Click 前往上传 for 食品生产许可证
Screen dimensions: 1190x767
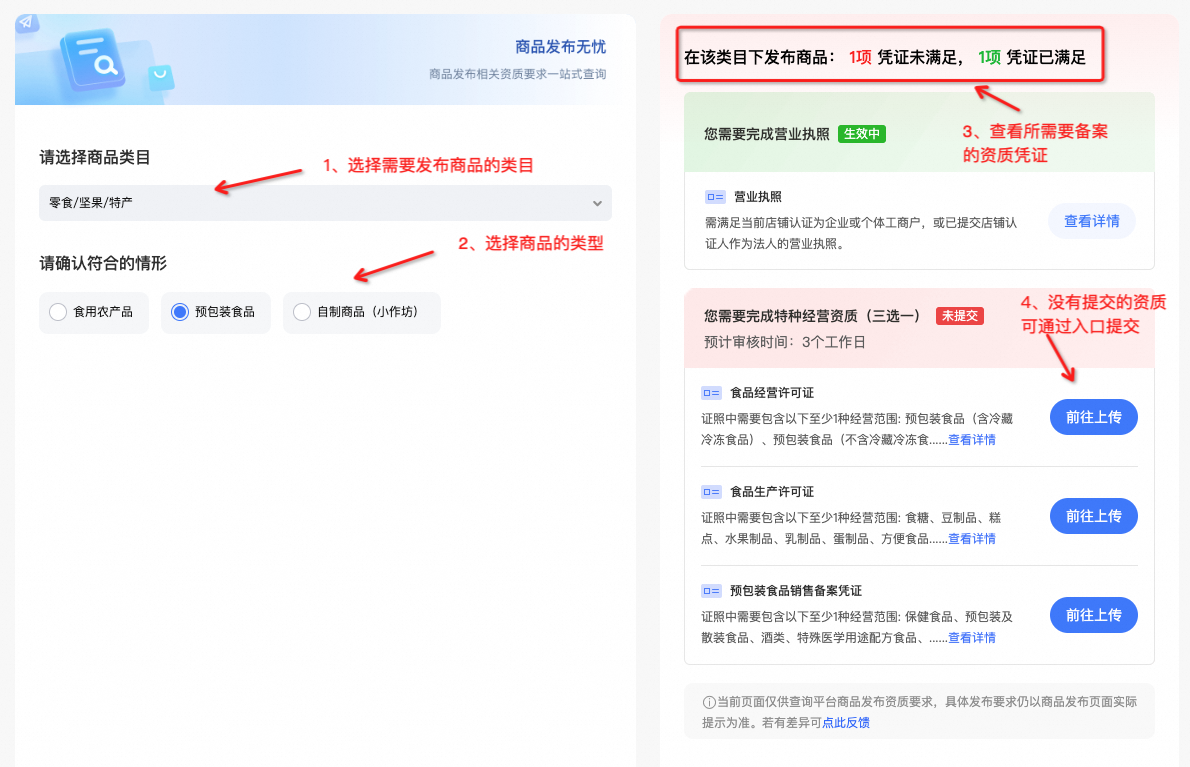click(x=1094, y=516)
